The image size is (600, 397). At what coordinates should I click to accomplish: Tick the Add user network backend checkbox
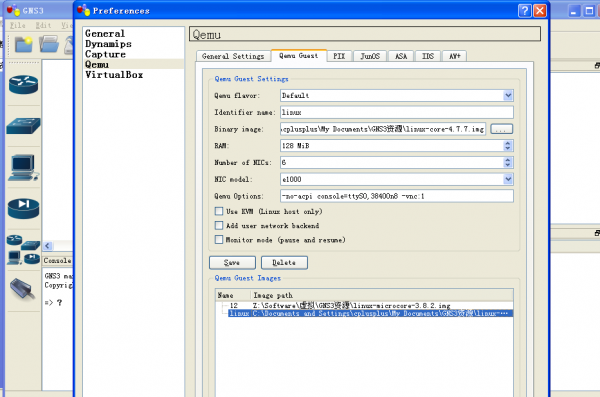pos(219,225)
